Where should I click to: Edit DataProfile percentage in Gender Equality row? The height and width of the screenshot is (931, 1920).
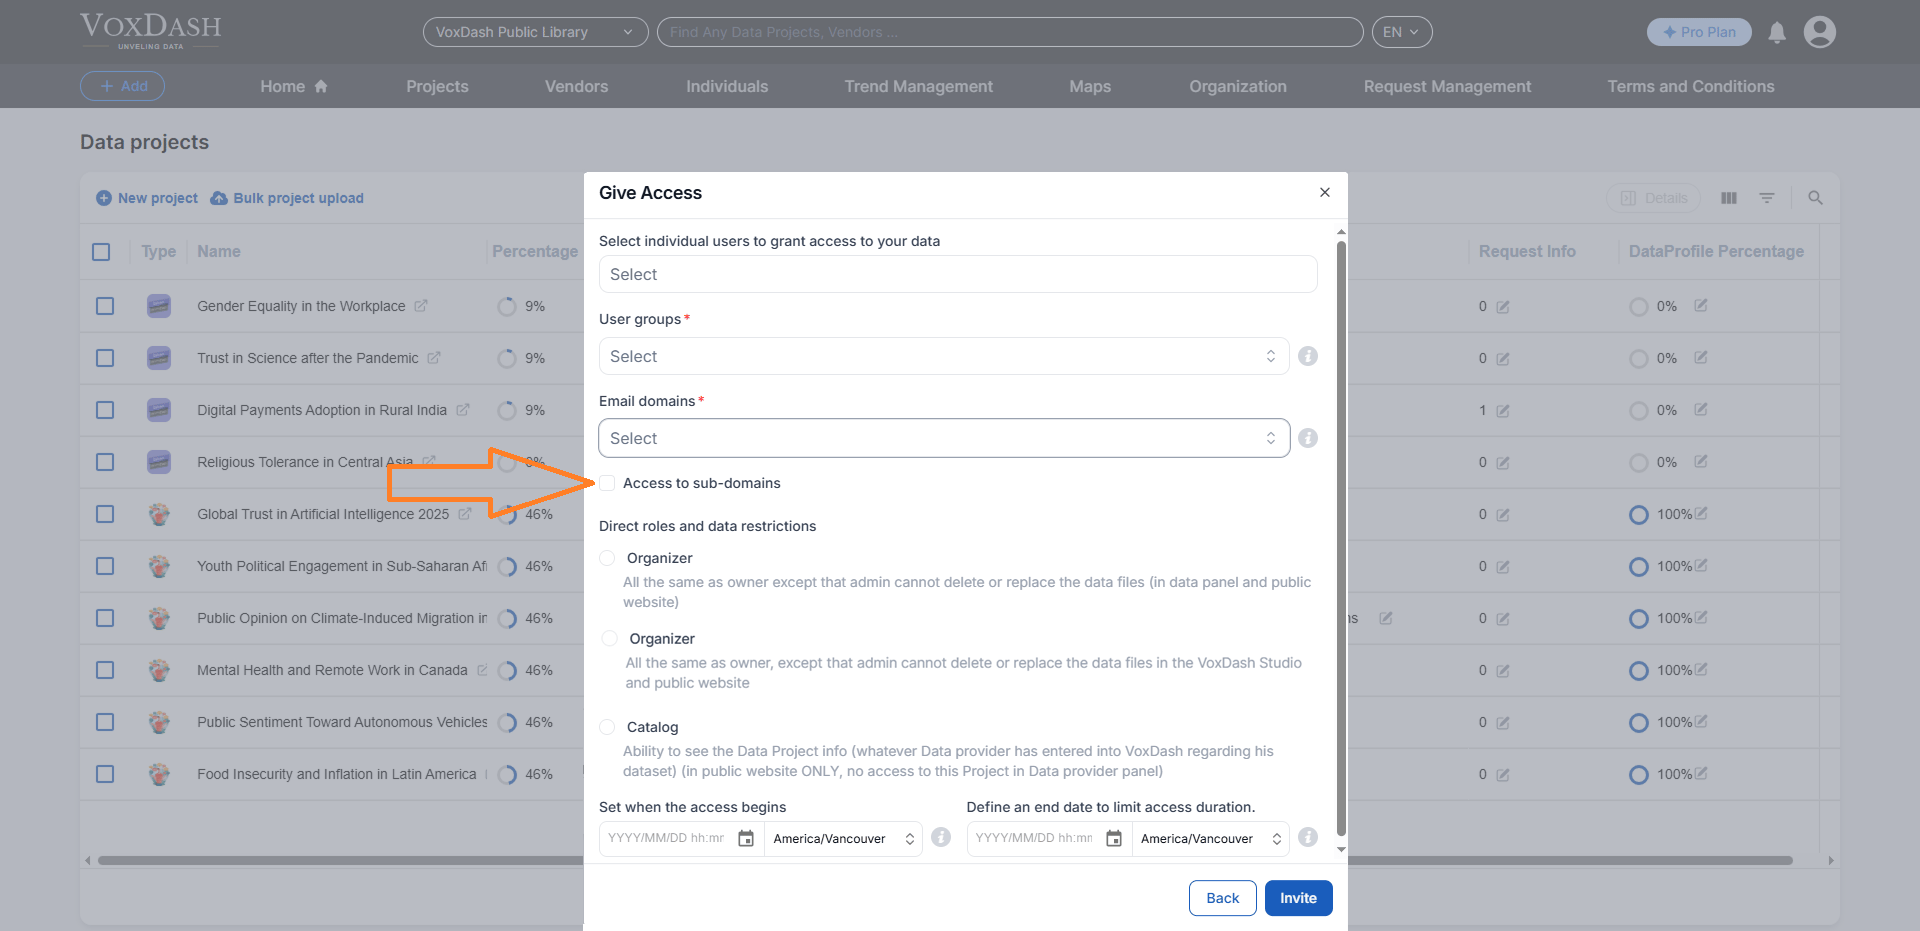tap(1701, 305)
